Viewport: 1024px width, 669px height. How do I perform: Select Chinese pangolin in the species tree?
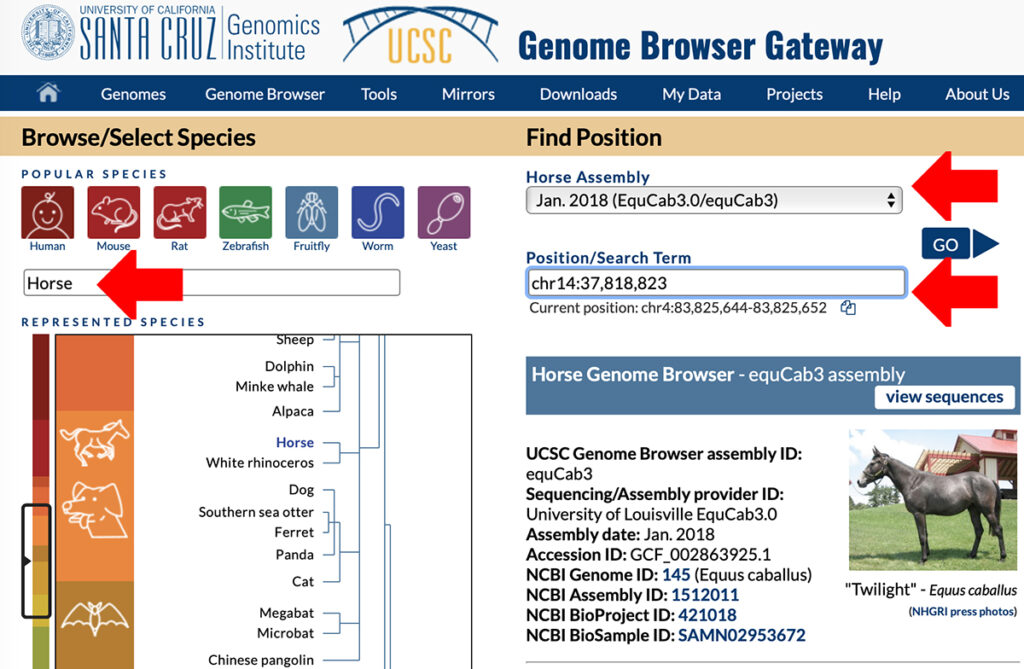[x=261, y=661]
